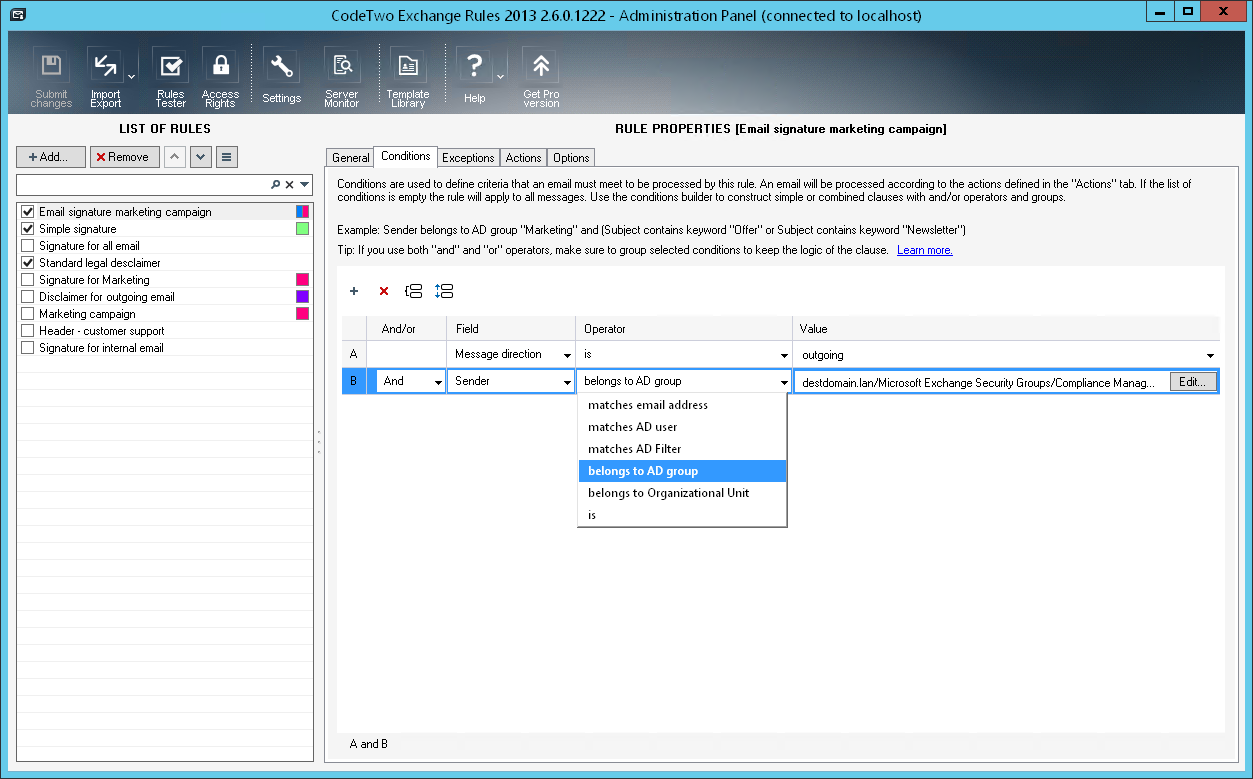Expand the rules search filter dropdown arrow
Viewport: 1253px width, 779px height.
305,185
